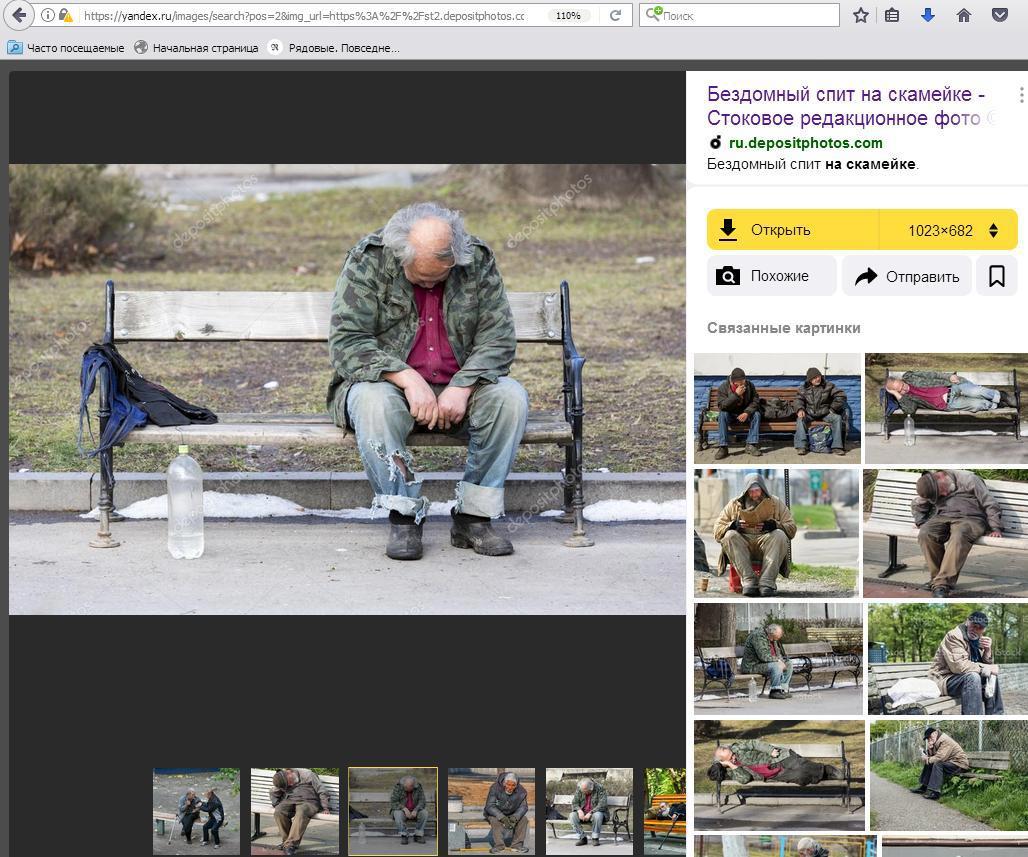Screen dimensions: 1028x857
Task: Open the three-dot menu beside image title
Action: (x=1020, y=95)
